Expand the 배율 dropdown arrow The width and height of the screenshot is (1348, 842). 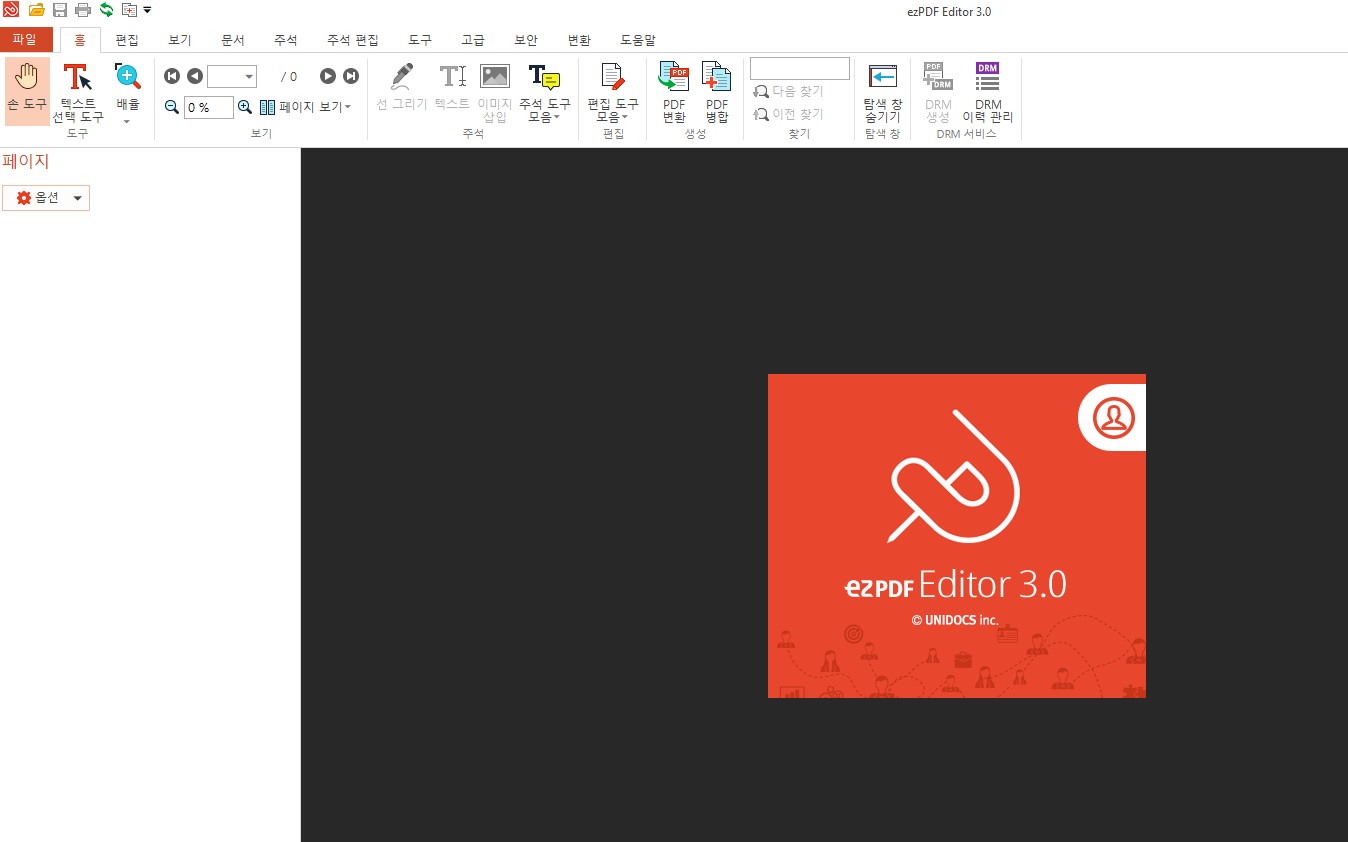pos(127,121)
